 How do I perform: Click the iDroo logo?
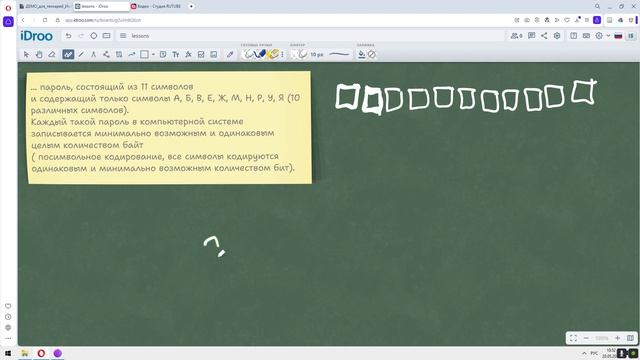[36, 36]
